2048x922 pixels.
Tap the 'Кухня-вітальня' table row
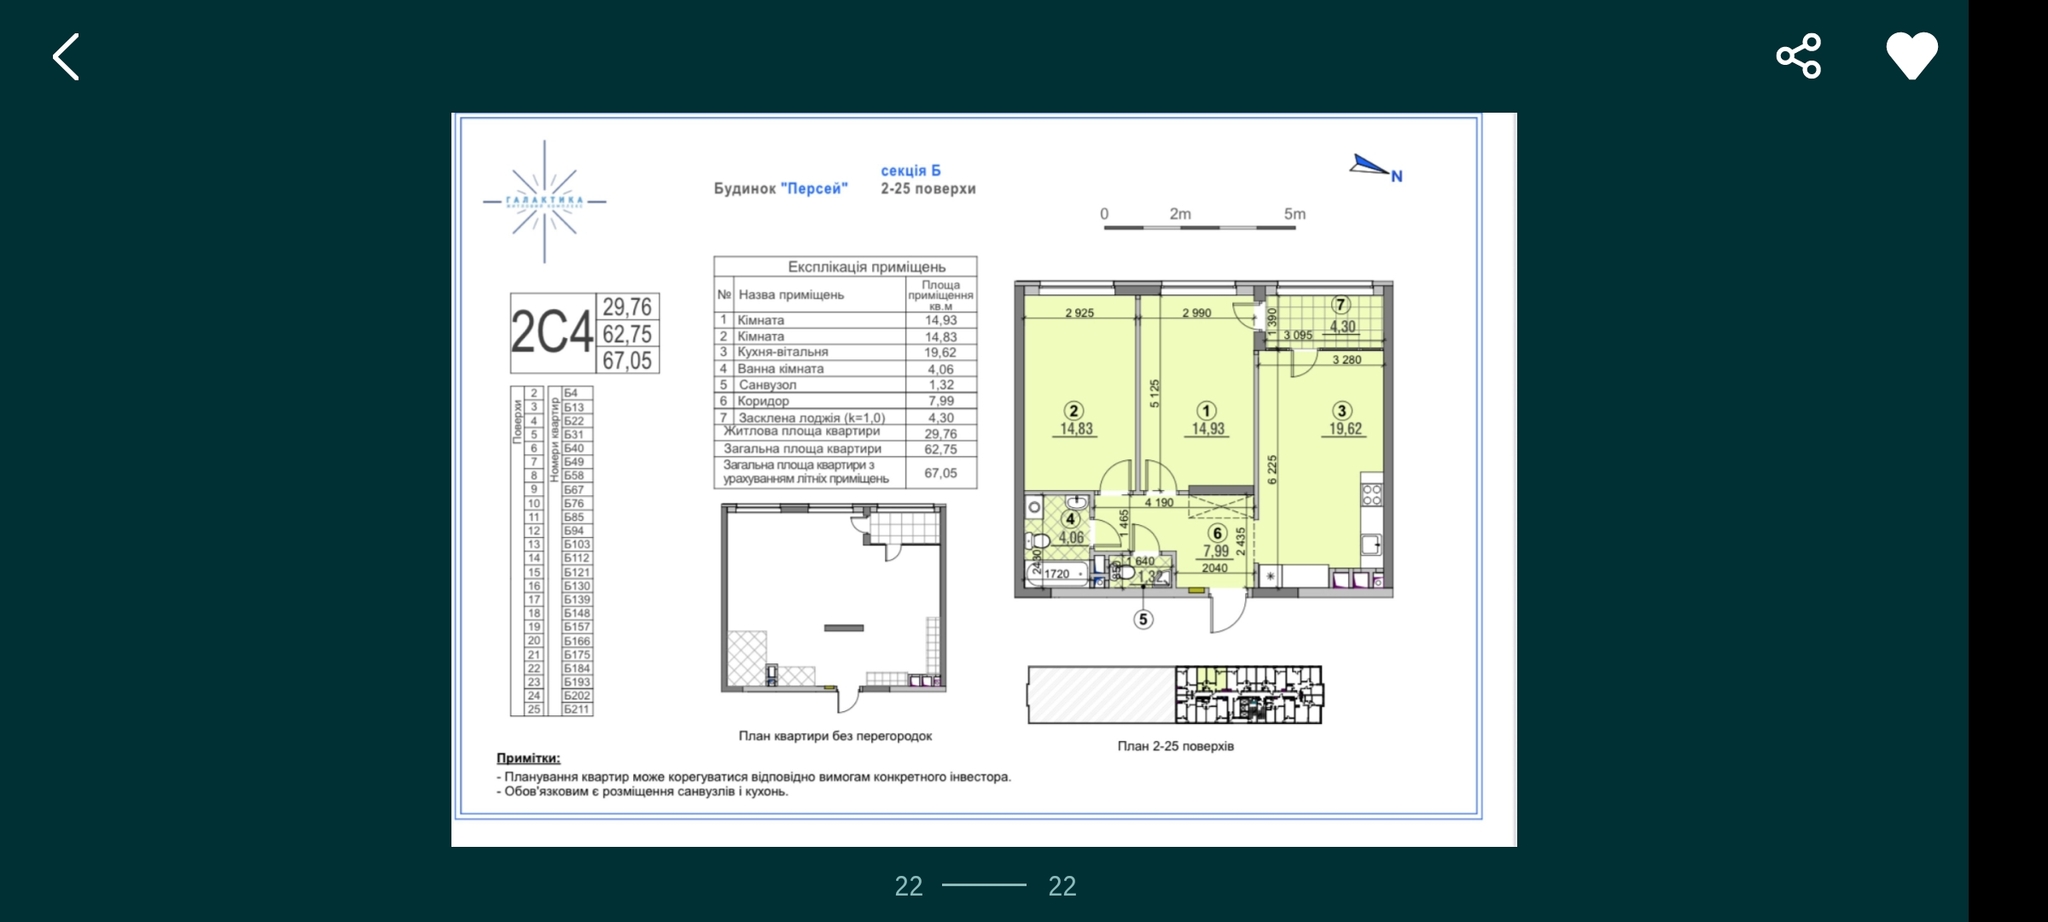pyautogui.click(x=845, y=352)
